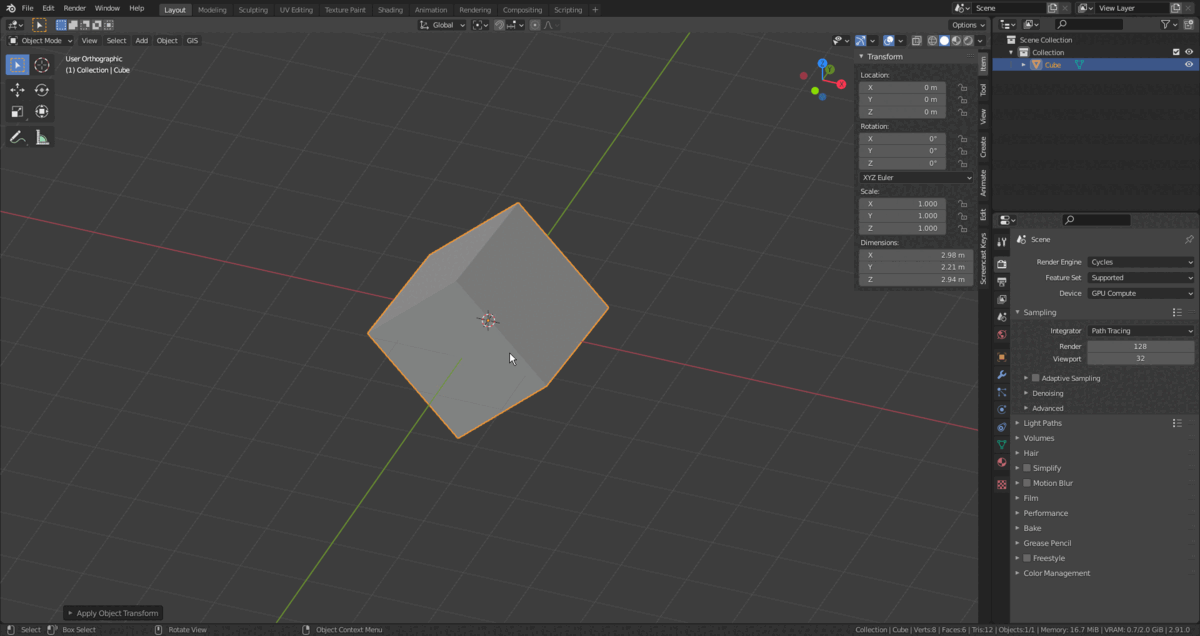Choose the Rotate tool
The height and width of the screenshot is (636, 1200).
tap(42, 90)
